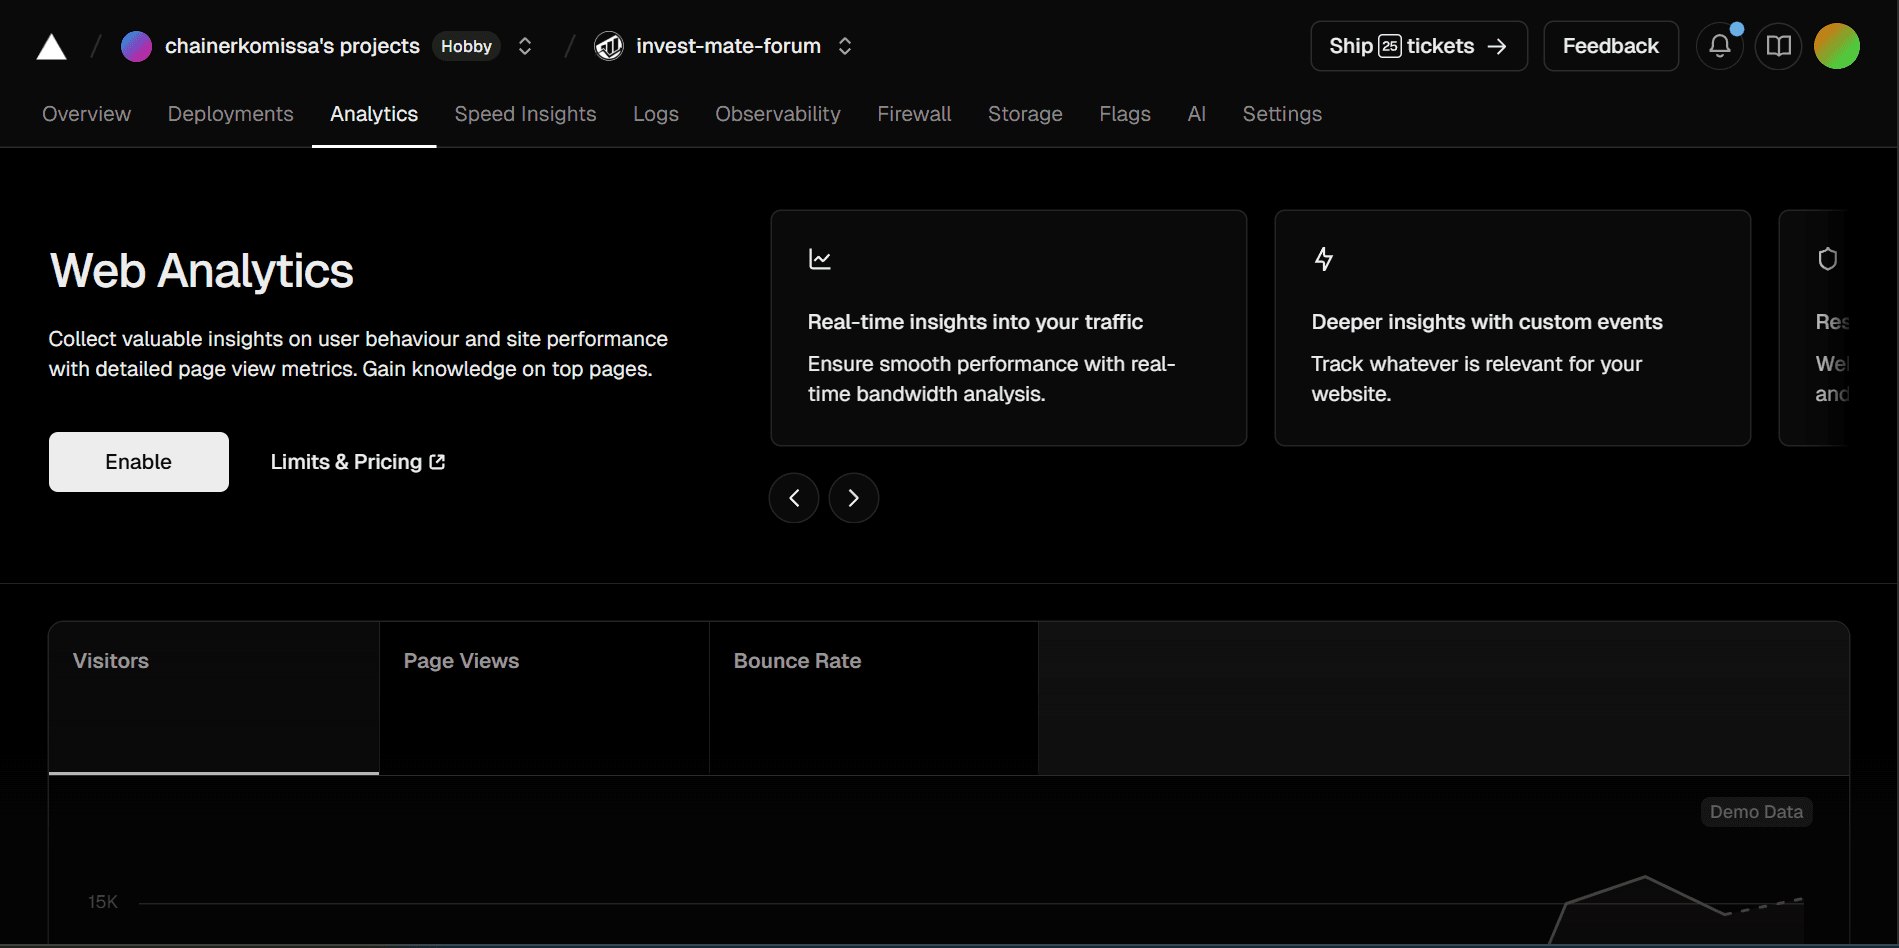Screen dimensions: 1899x948
Task: Click the shield icon on the rightmost card
Action: click(x=1828, y=258)
